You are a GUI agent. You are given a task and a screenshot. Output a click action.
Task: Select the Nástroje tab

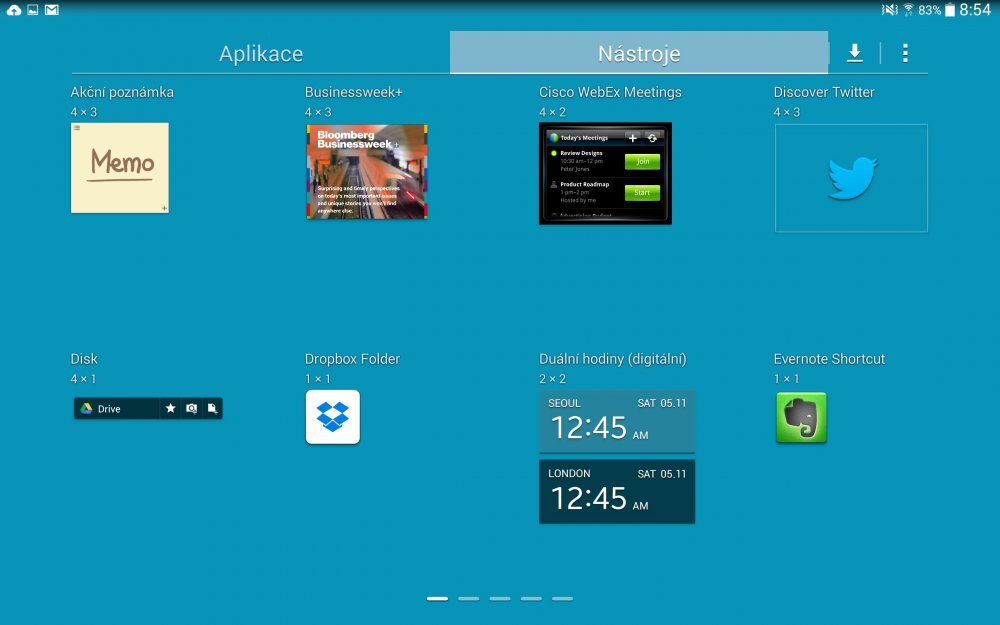[x=638, y=53]
